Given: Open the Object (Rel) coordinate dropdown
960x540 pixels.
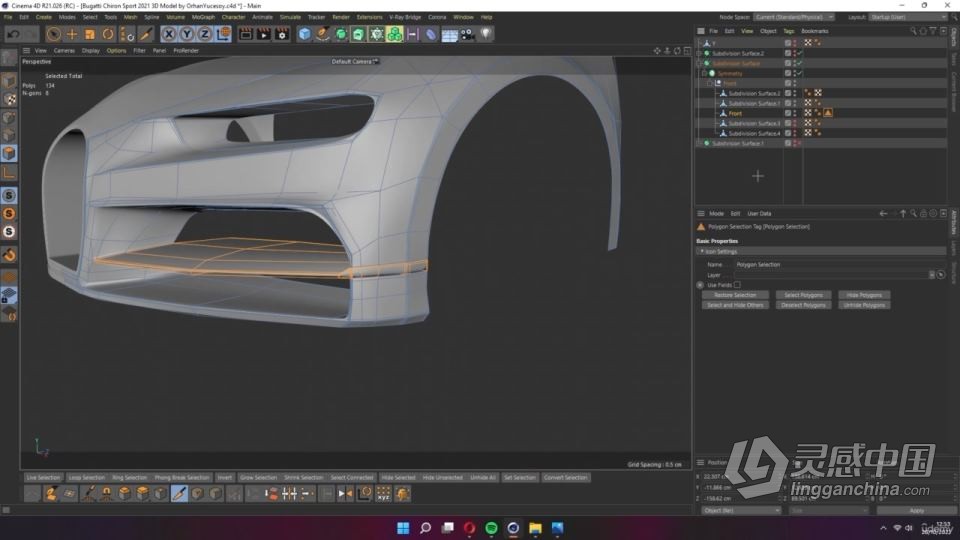Looking at the screenshot, I should point(741,511).
